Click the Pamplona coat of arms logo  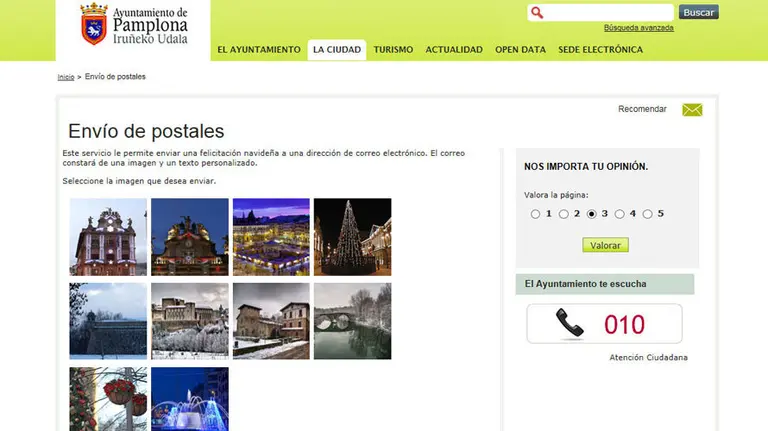[x=94, y=24]
